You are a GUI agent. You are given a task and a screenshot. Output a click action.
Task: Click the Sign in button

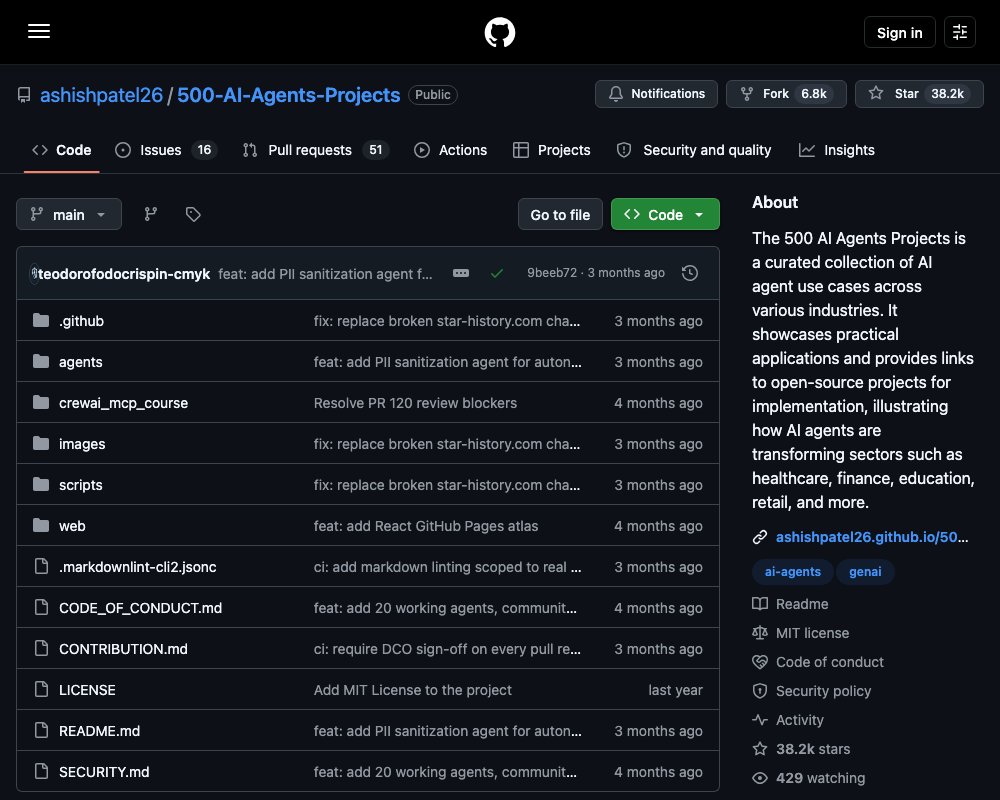pyautogui.click(x=899, y=33)
